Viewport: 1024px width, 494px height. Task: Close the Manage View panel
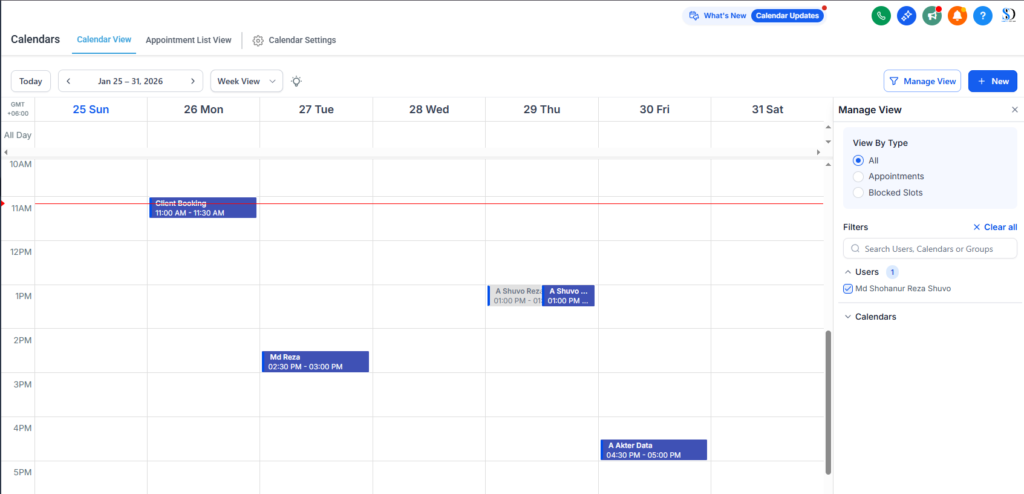1014,109
